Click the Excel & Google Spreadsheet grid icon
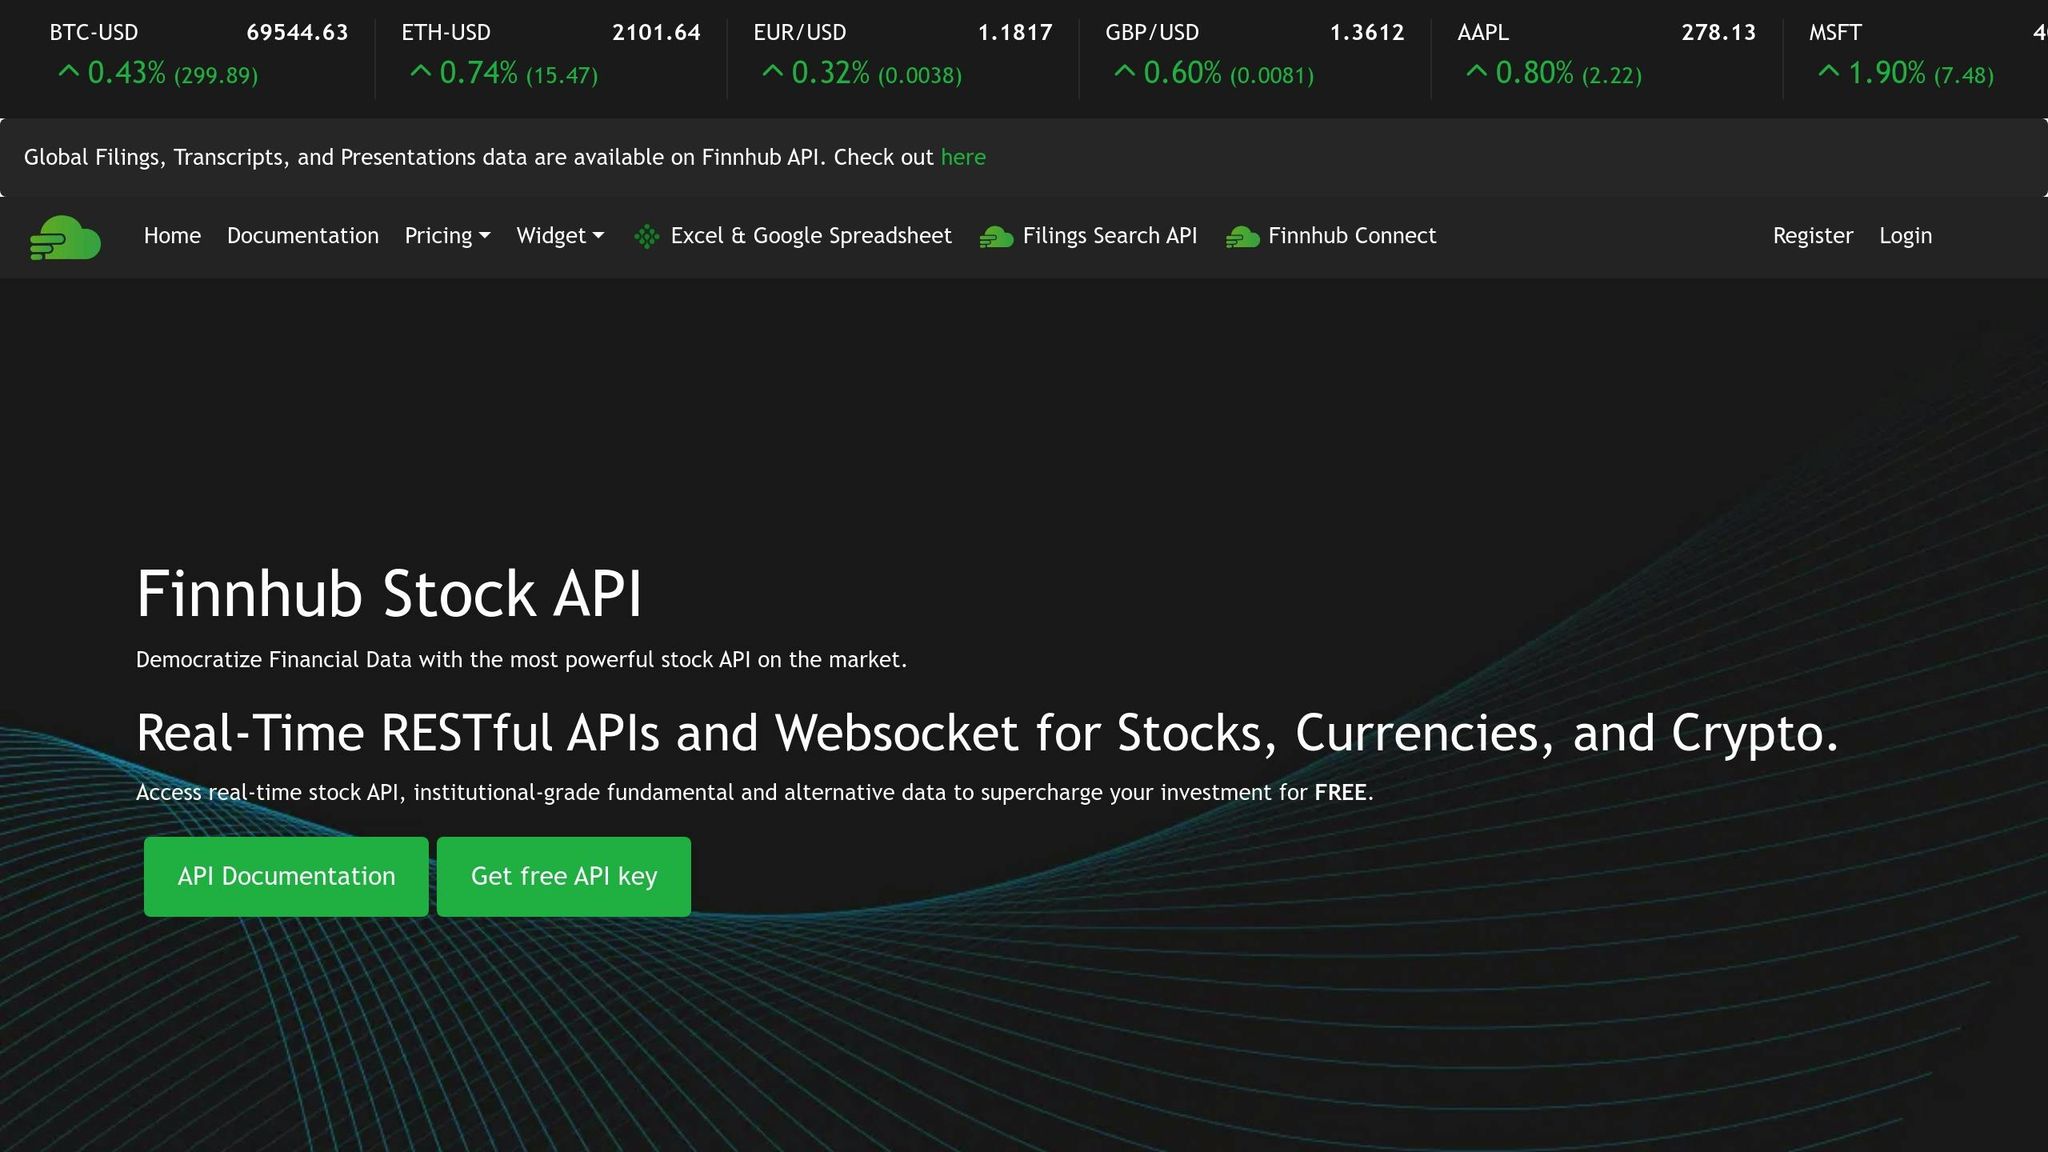This screenshot has width=2048, height=1152. [x=647, y=237]
